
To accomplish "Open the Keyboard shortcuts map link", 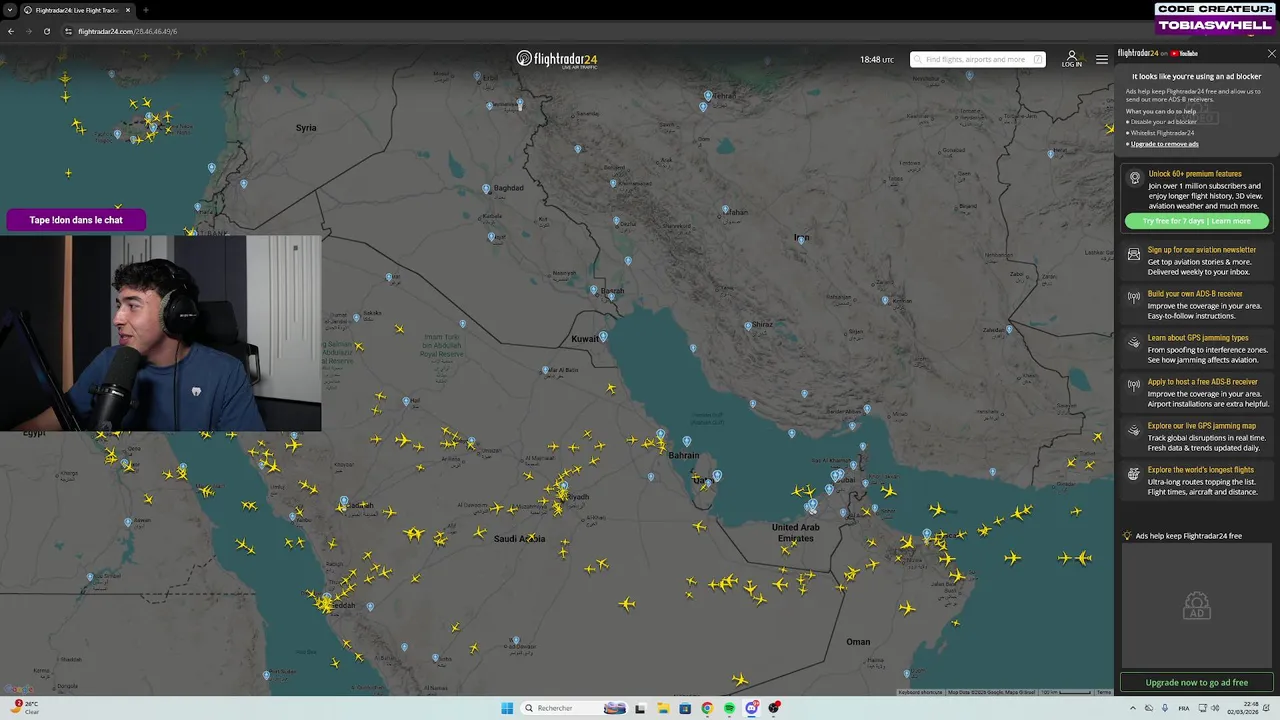I will tap(920, 692).
